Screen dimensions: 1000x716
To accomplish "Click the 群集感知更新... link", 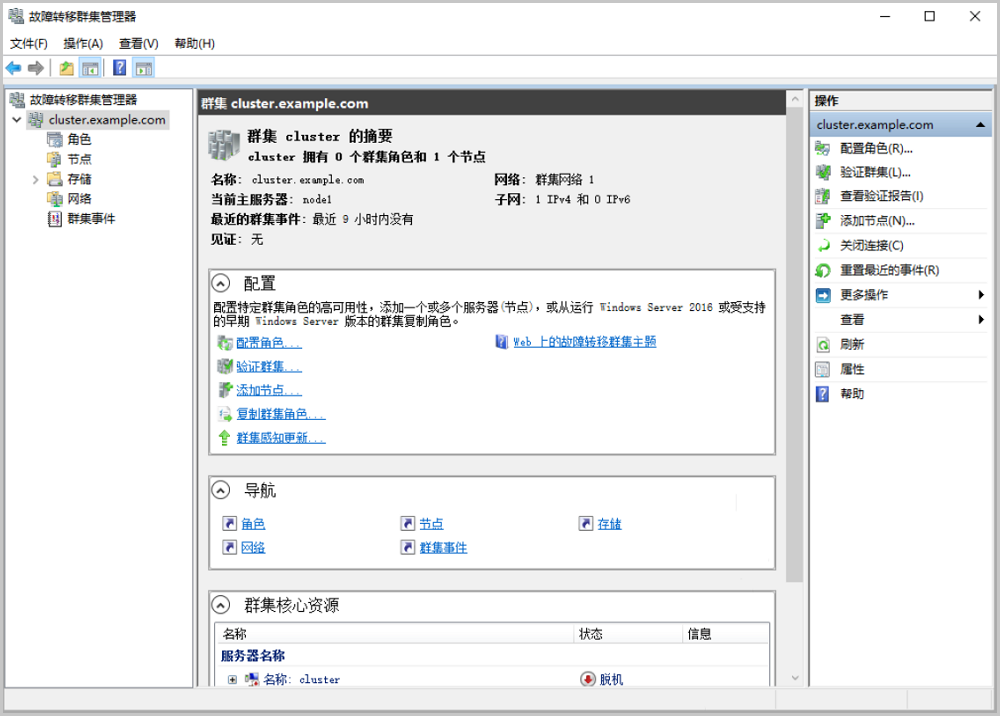I will click(280, 438).
